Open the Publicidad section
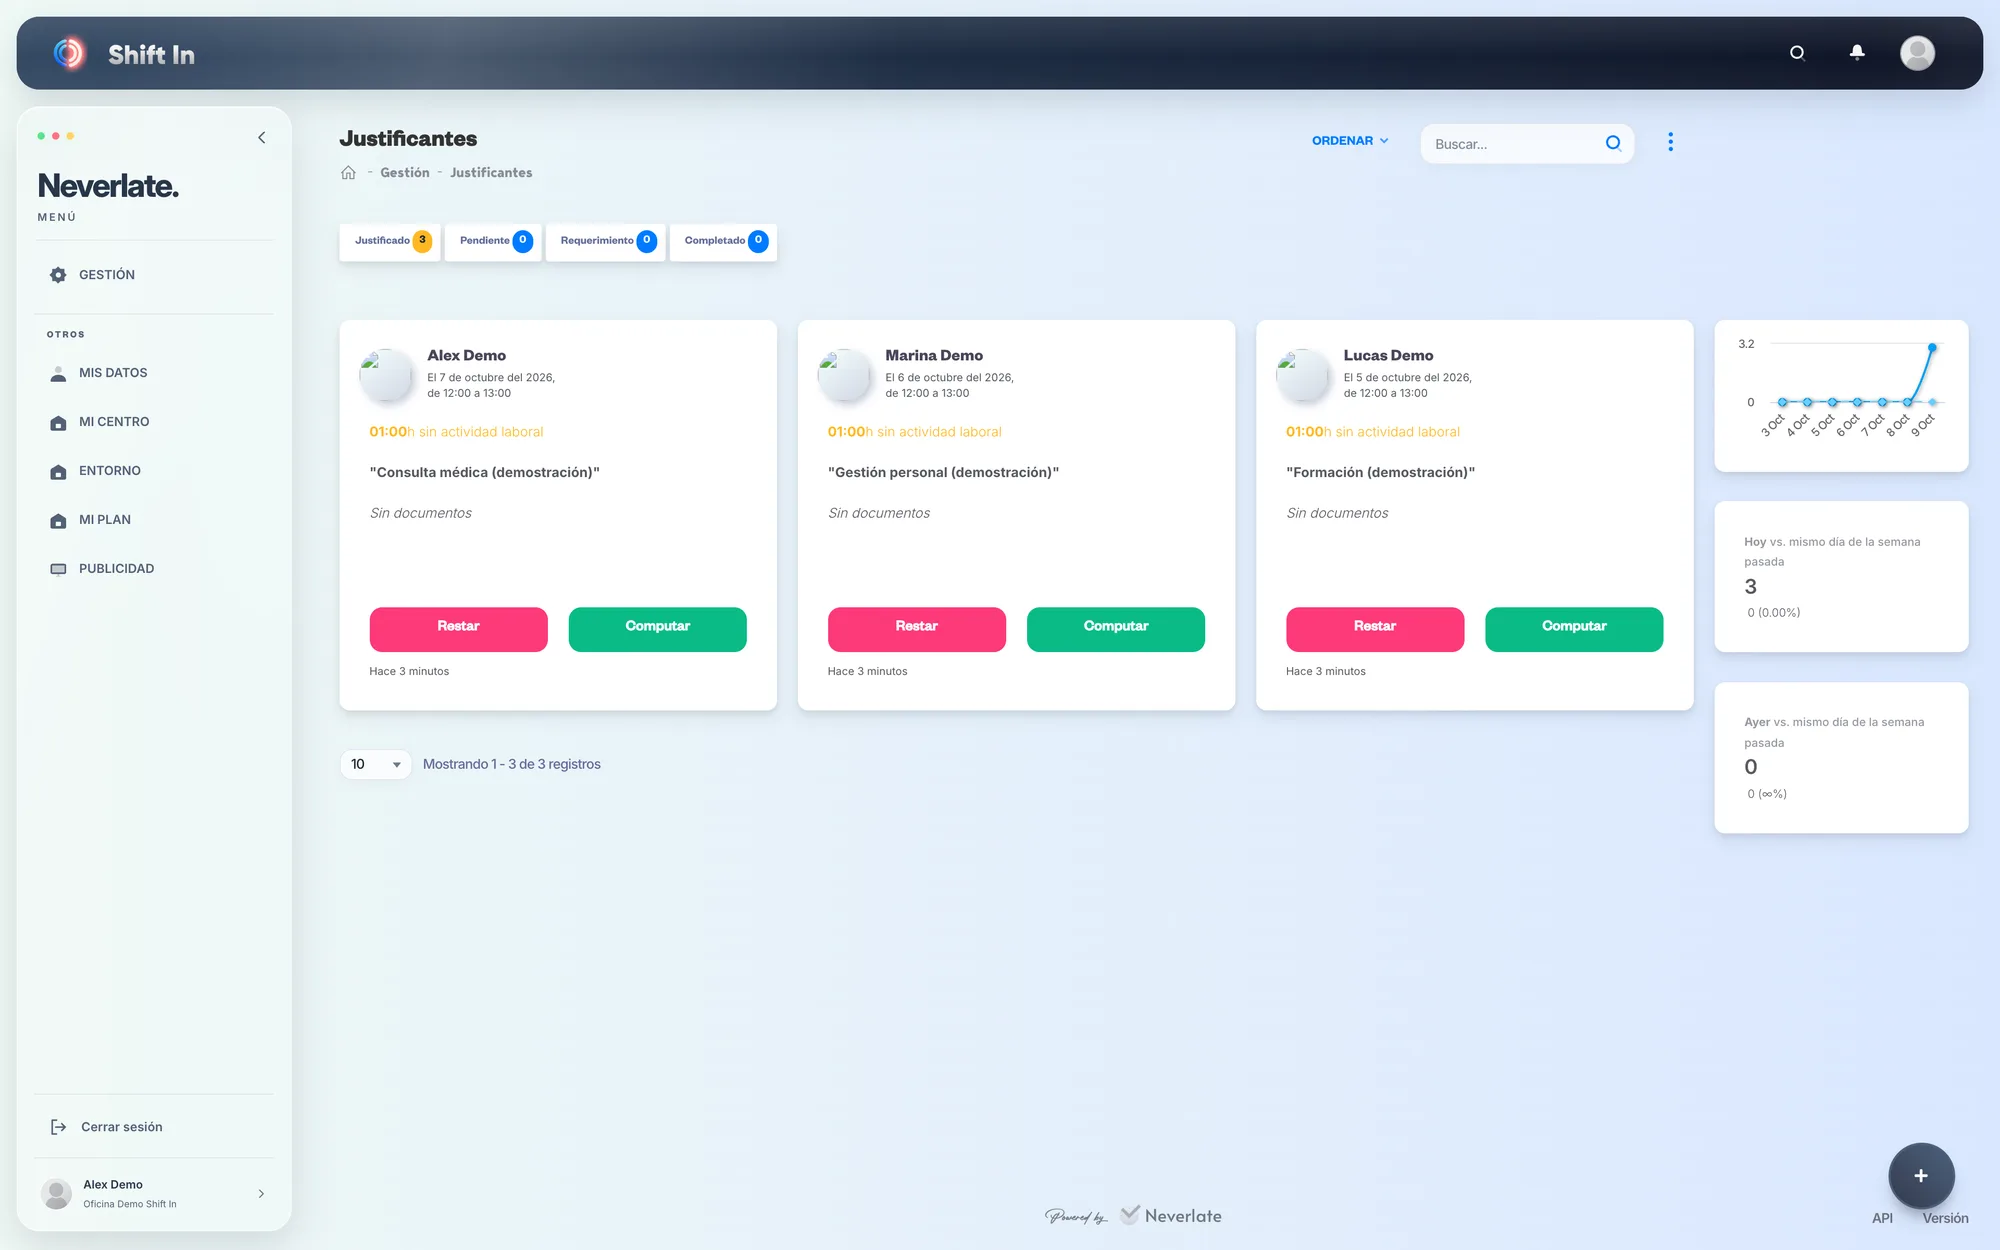2000x1250 pixels. tap(154, 569)
